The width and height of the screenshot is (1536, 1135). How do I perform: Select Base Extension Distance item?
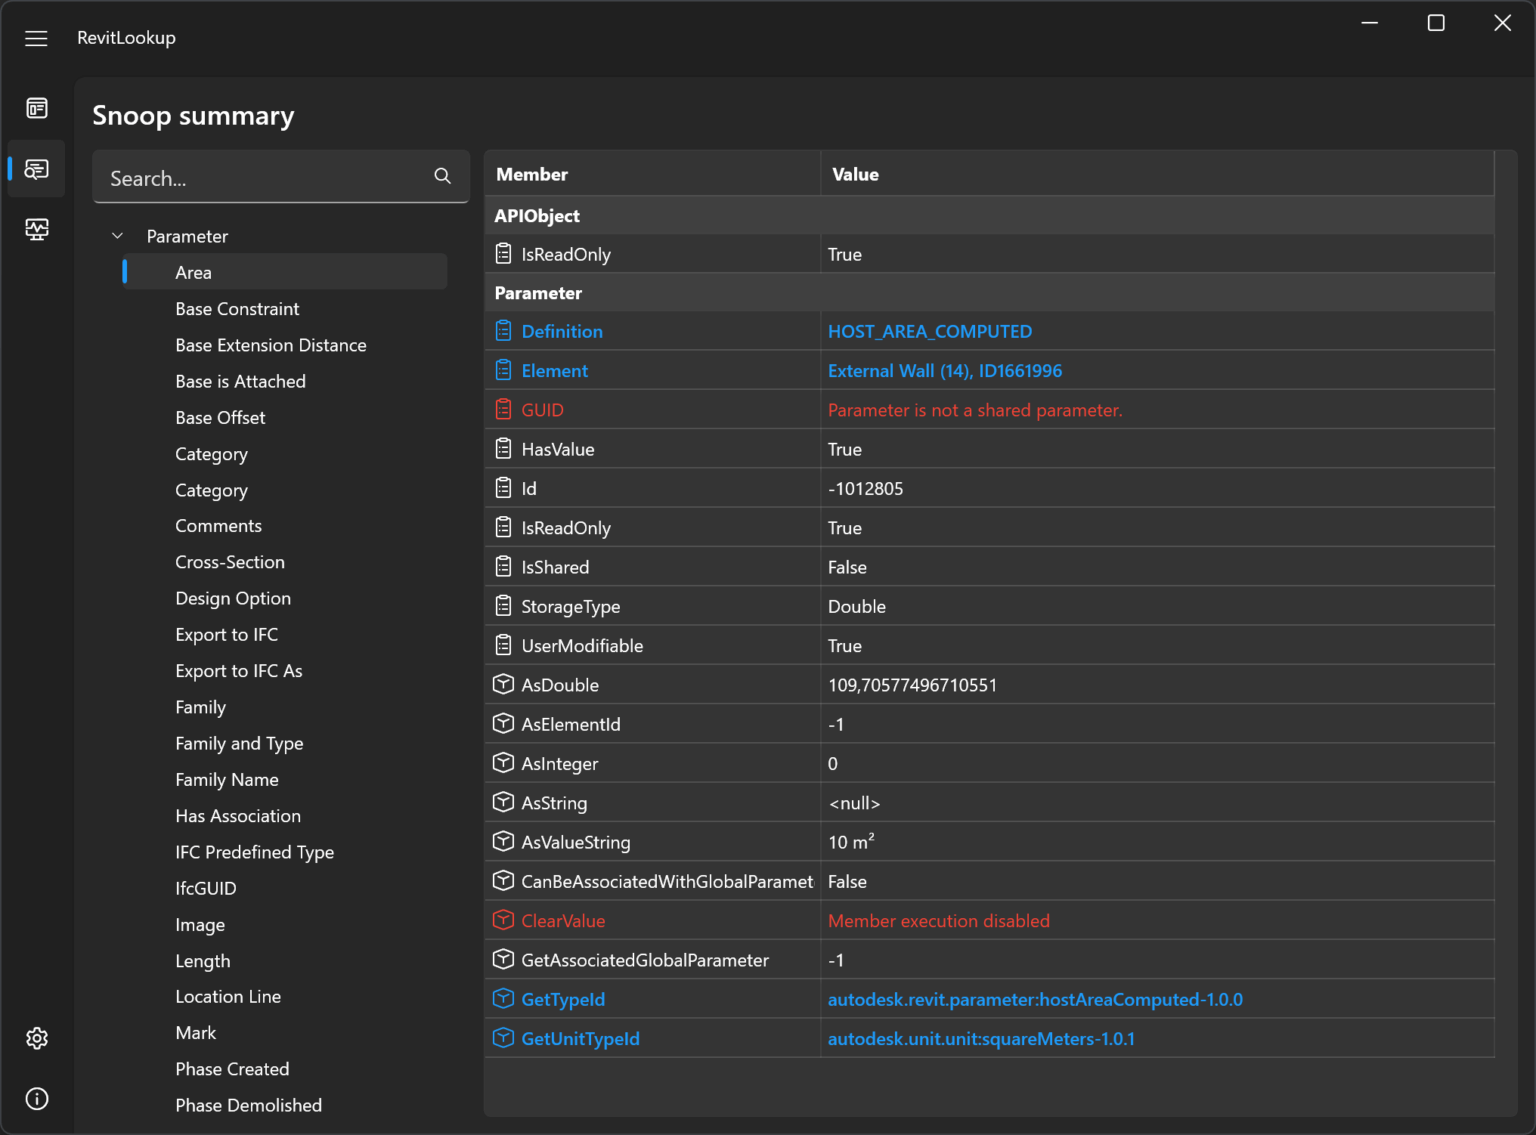[x=271, y=345]
